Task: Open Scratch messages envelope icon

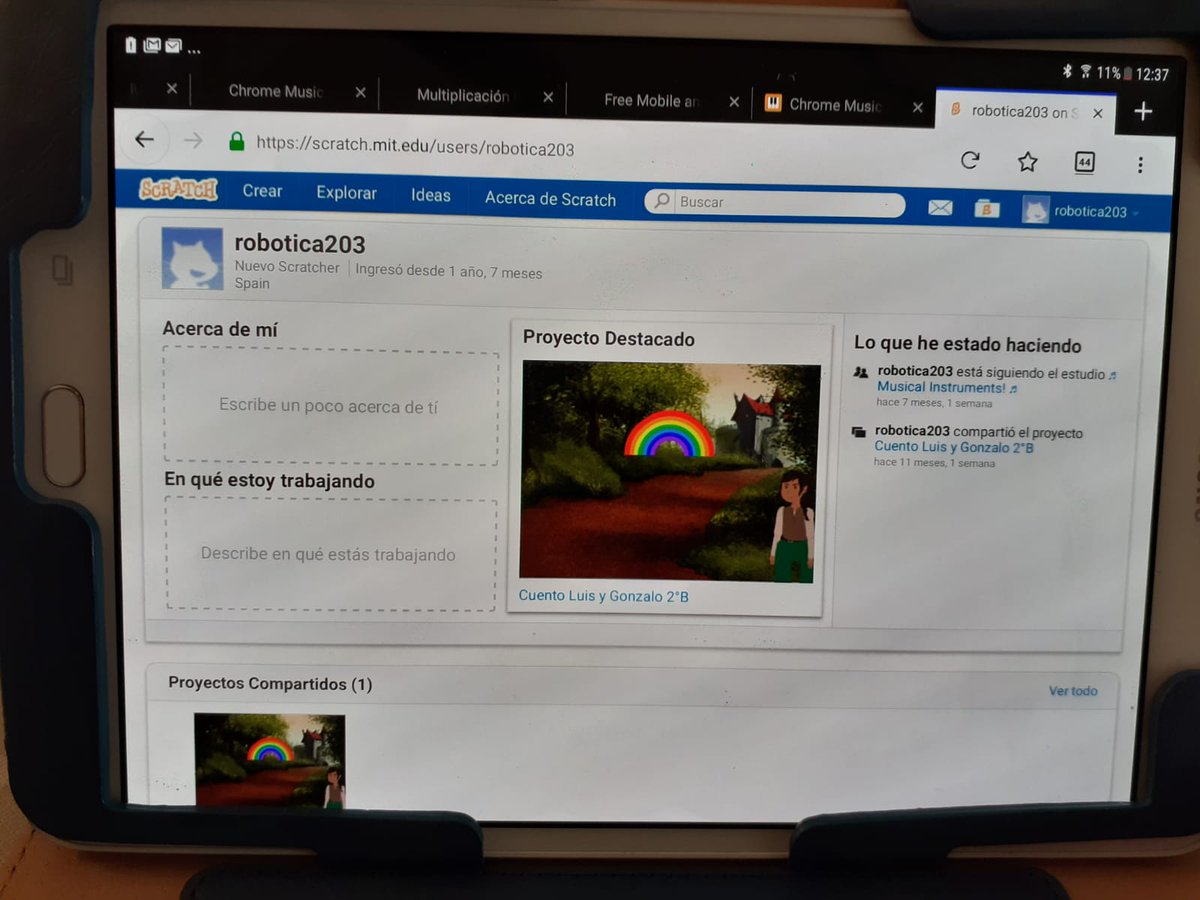Action: 940,208
